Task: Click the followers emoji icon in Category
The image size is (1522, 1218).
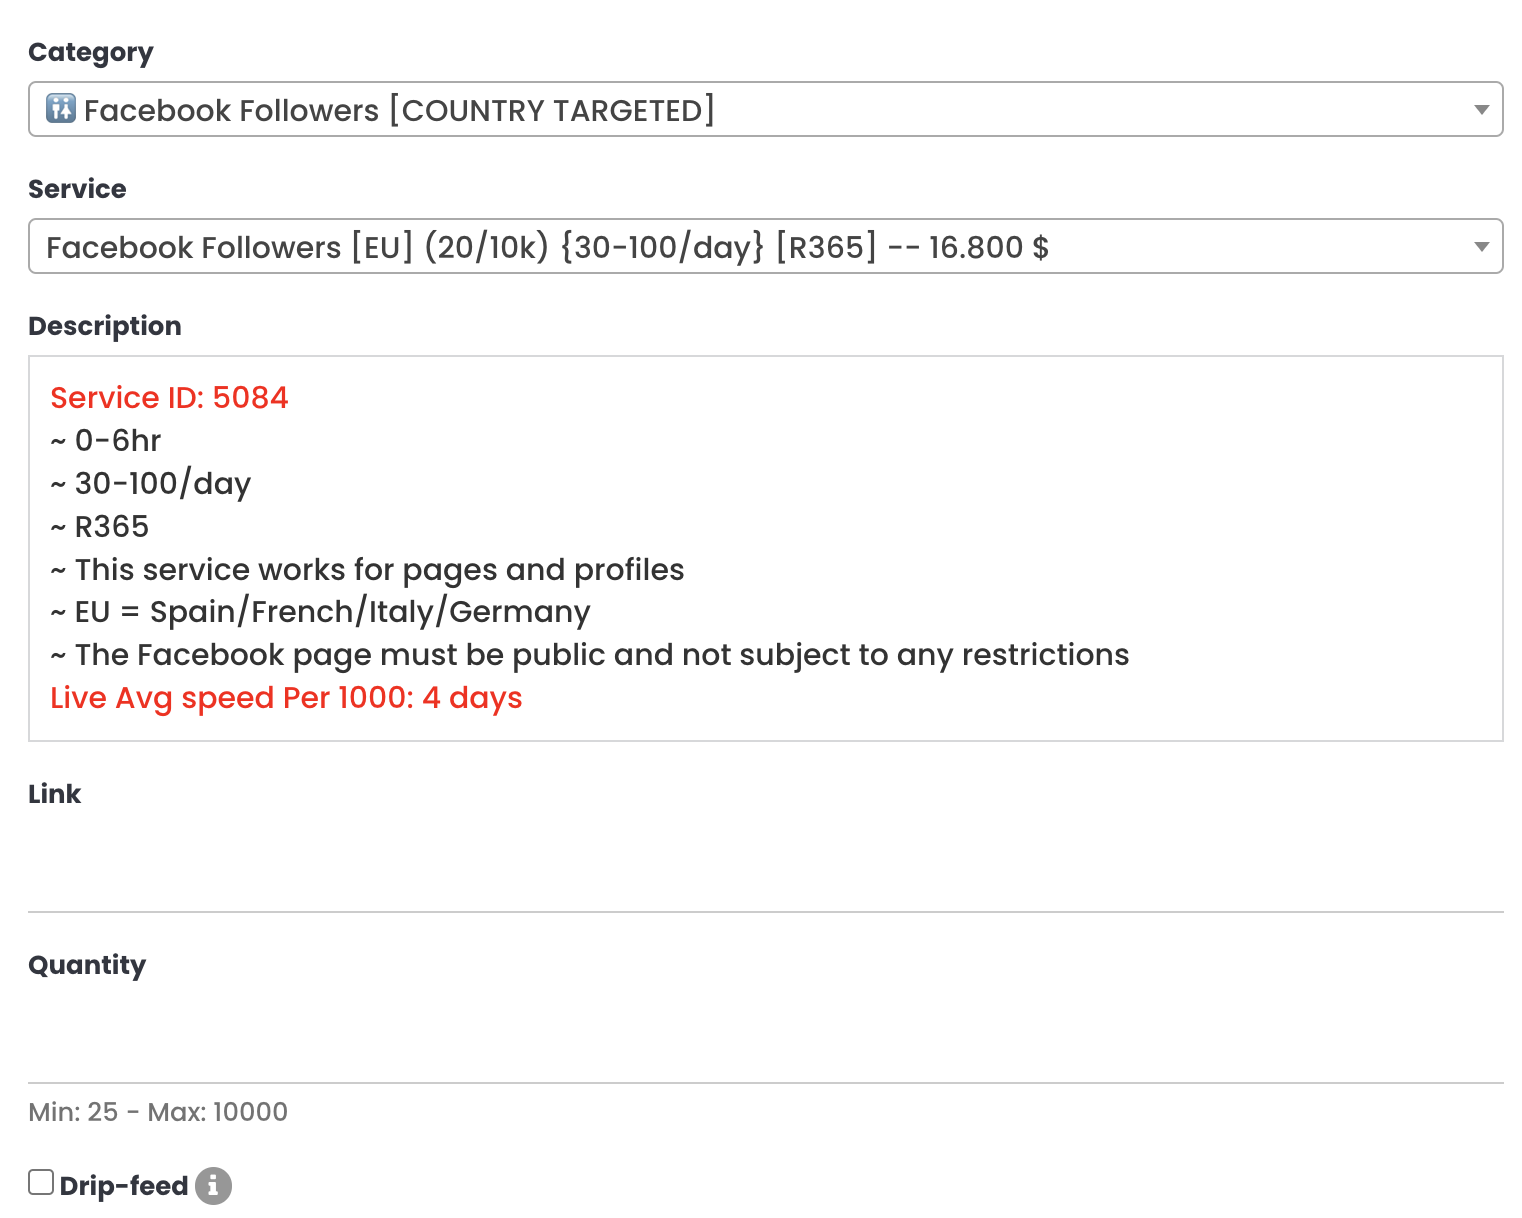Action: [x=61, y=109]
